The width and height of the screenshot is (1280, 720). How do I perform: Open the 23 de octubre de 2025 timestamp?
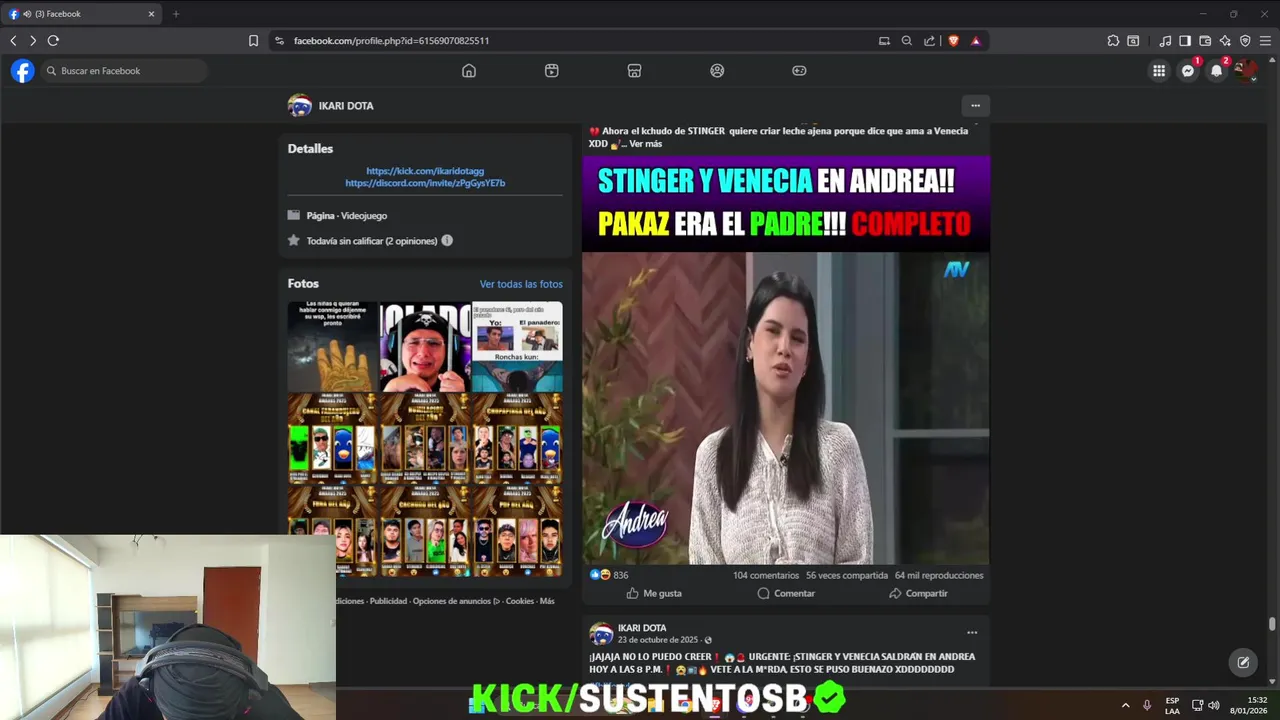pyautogui.click(x=657, y=640)
